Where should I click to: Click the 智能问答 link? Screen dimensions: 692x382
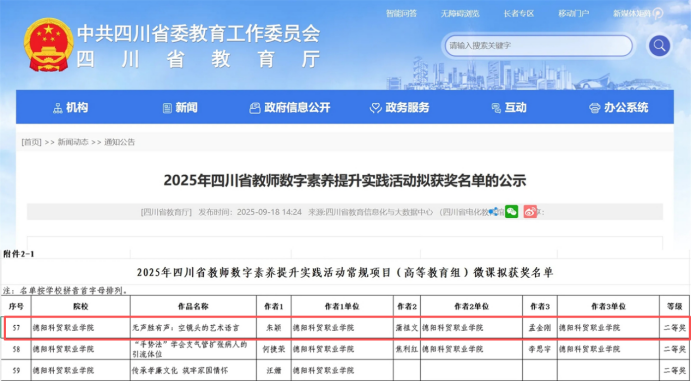[401, 14]
